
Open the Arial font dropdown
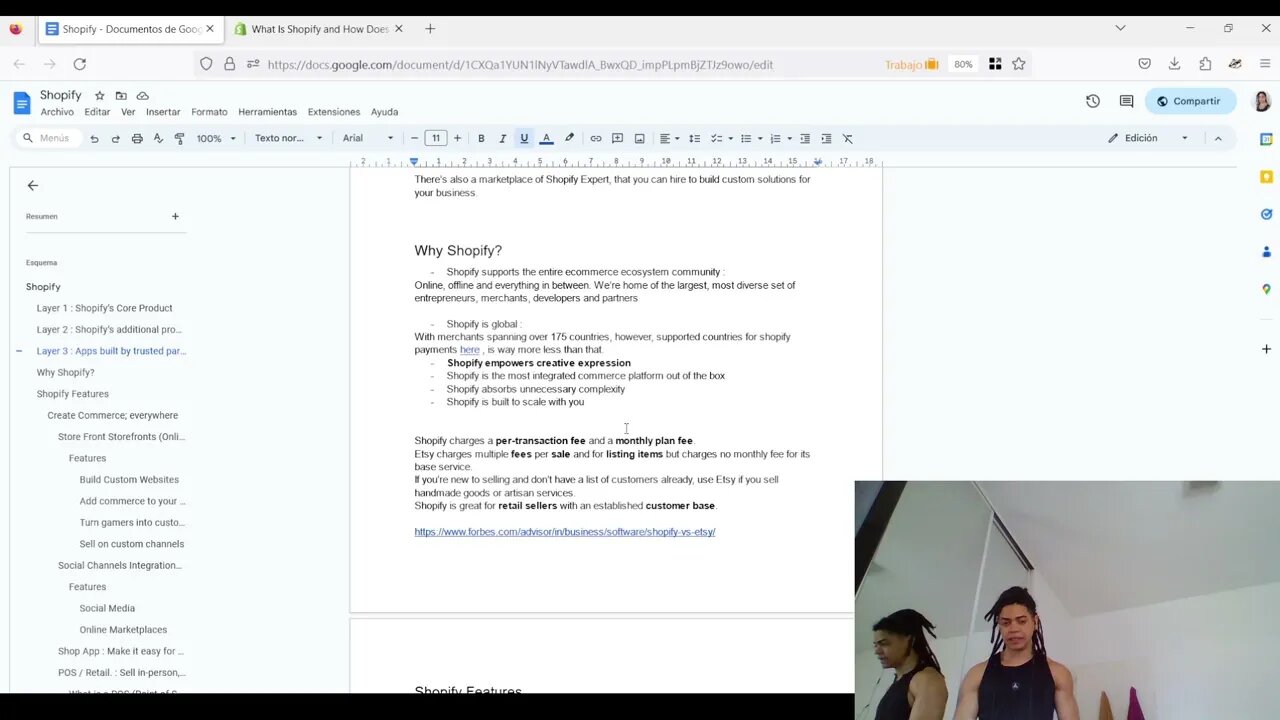tap(367, 138)
